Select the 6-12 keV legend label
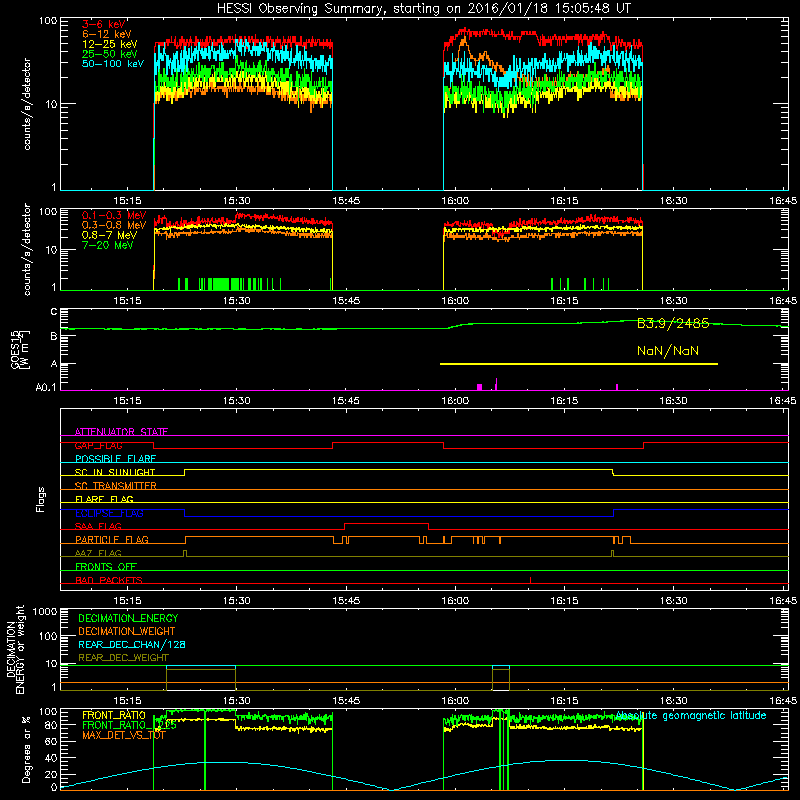Image resolution: width=800 pixels, height=800 pixels. 106,34
